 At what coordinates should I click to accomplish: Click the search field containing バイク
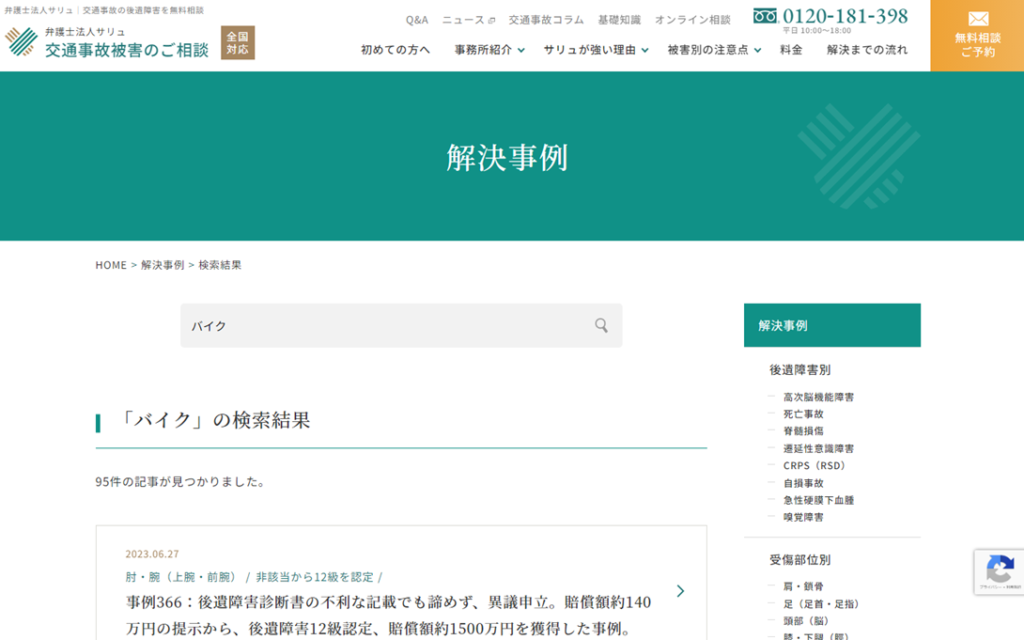(x=385, y=326)
